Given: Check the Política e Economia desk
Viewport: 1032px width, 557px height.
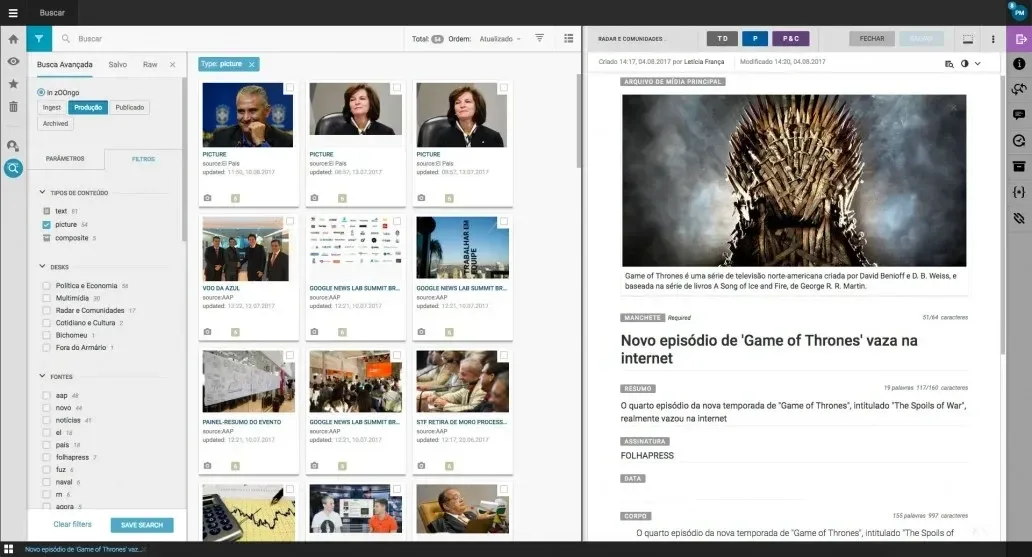Looking at the screenshot, I should click(x=47, y=285).
